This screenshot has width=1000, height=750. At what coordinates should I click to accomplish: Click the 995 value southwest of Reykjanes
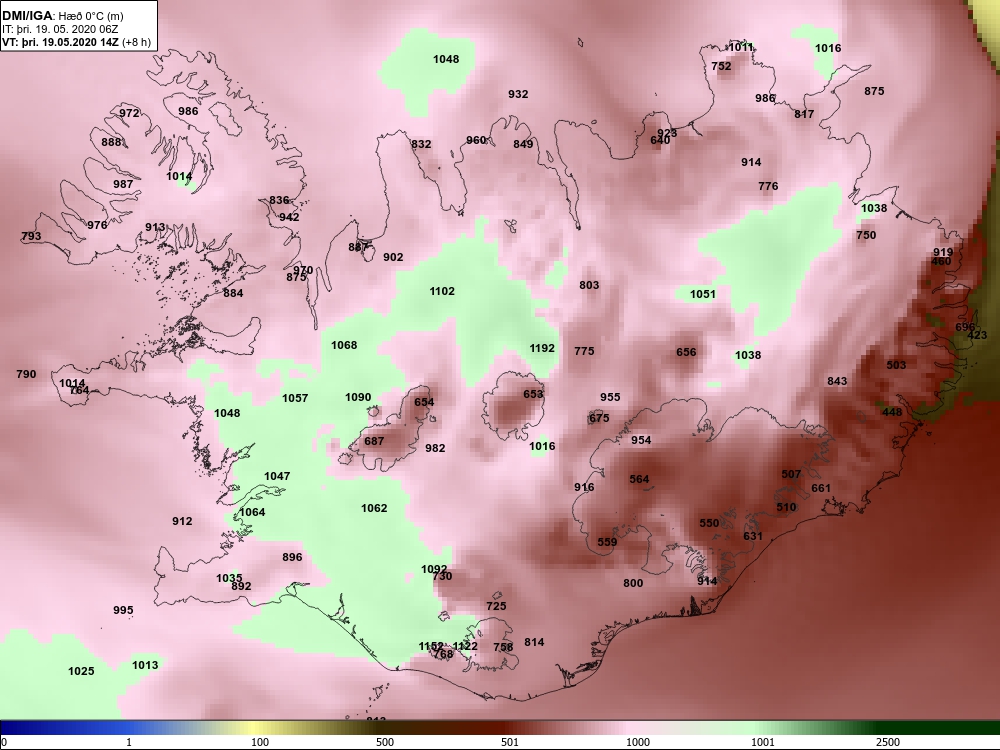(x=123, y=610)
